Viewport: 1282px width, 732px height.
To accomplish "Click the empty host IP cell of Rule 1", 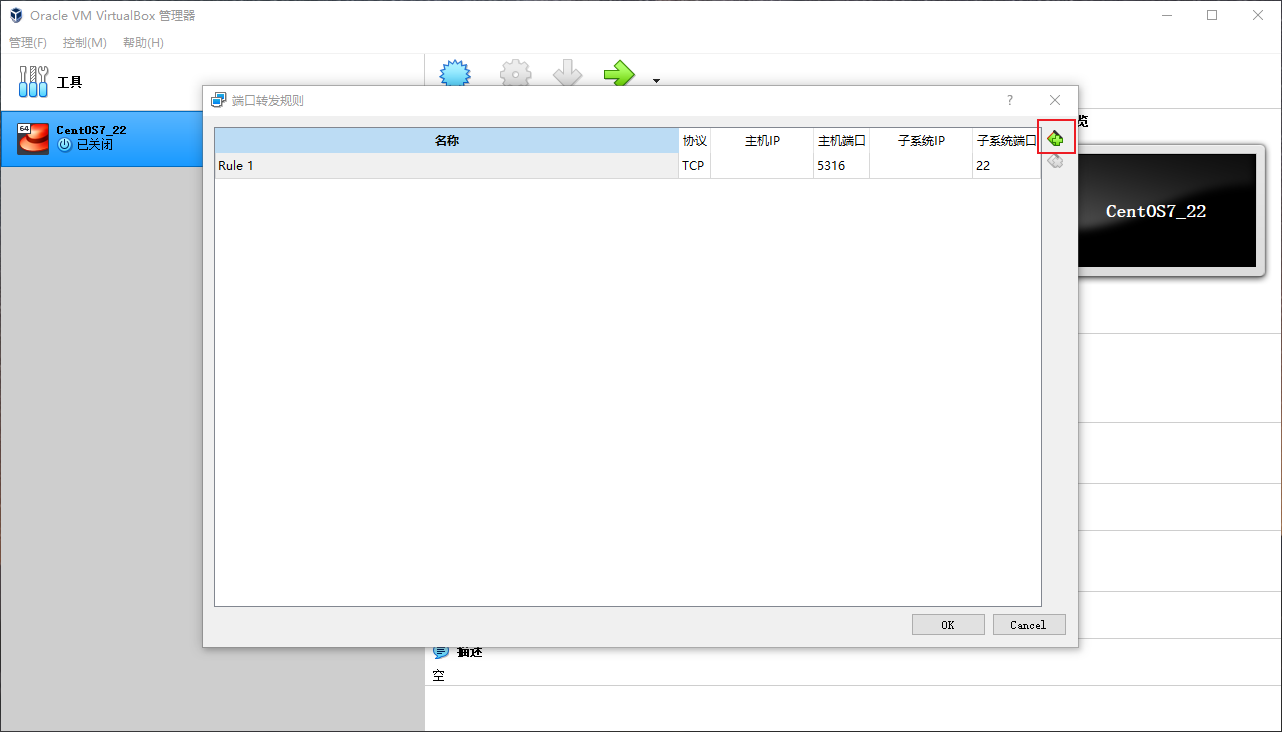I will [x=762, y=166].
